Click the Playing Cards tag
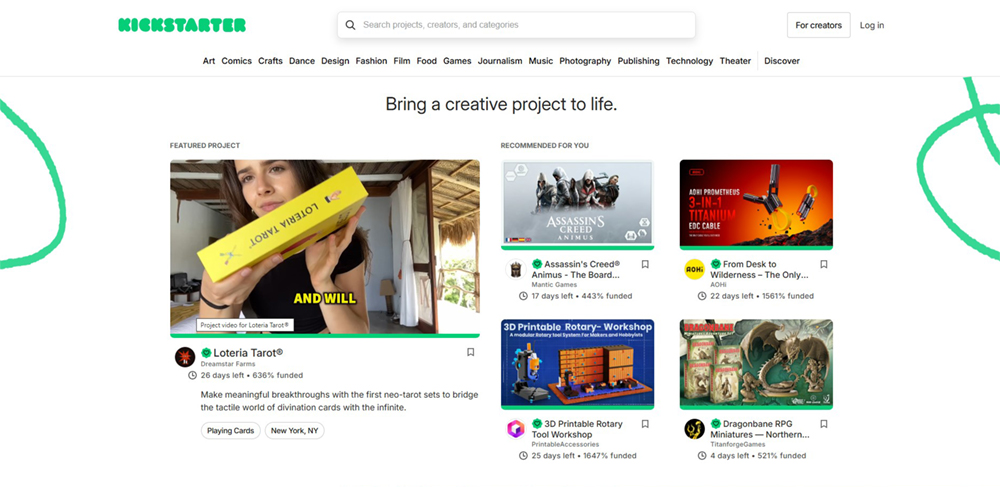1000x487 pixels. pyautogui.click(x=230, y=431)
